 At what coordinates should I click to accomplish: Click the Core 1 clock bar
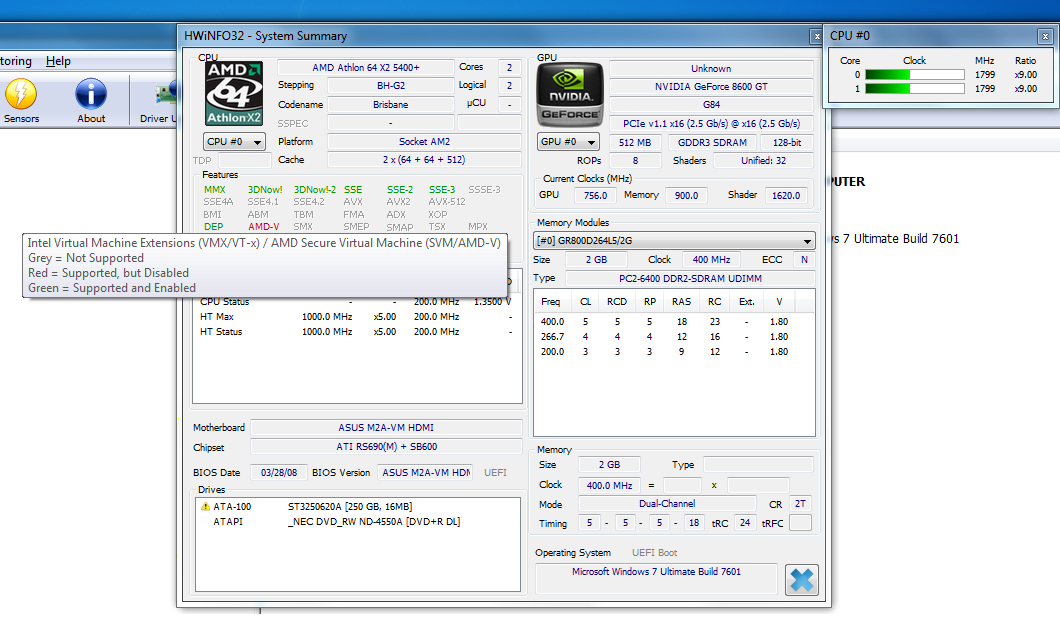pos(915,89)
